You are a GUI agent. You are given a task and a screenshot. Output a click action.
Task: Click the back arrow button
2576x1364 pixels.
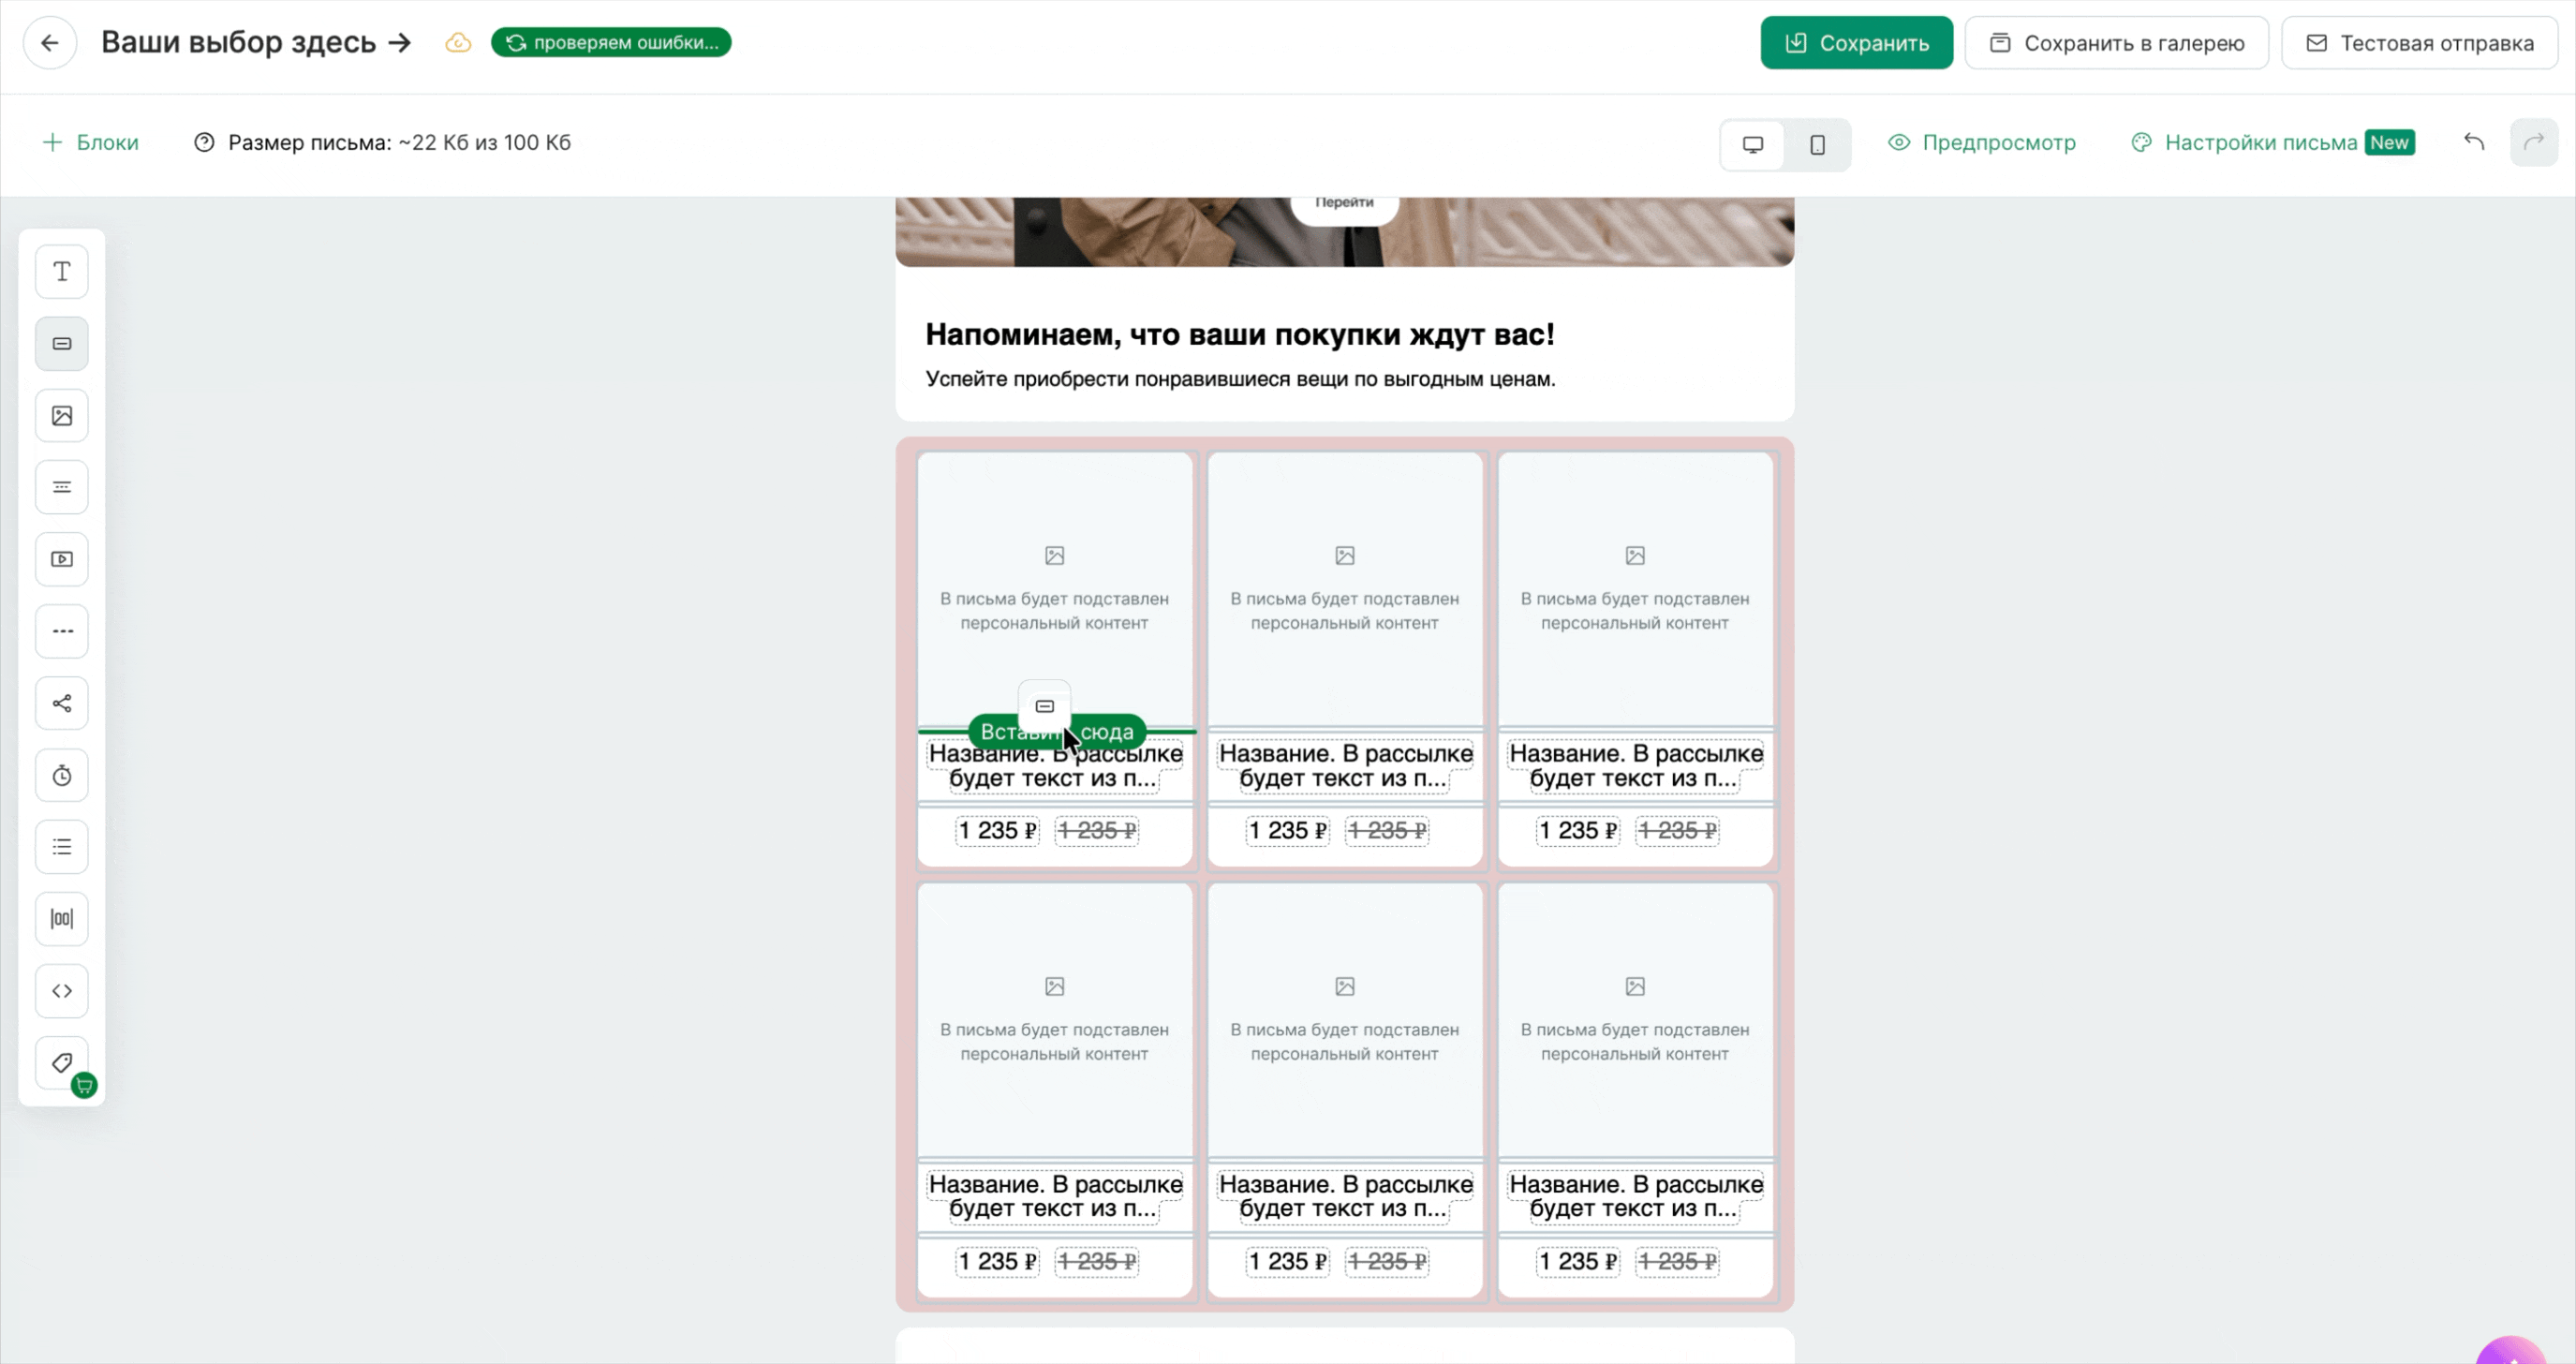(x=50, y=43)
